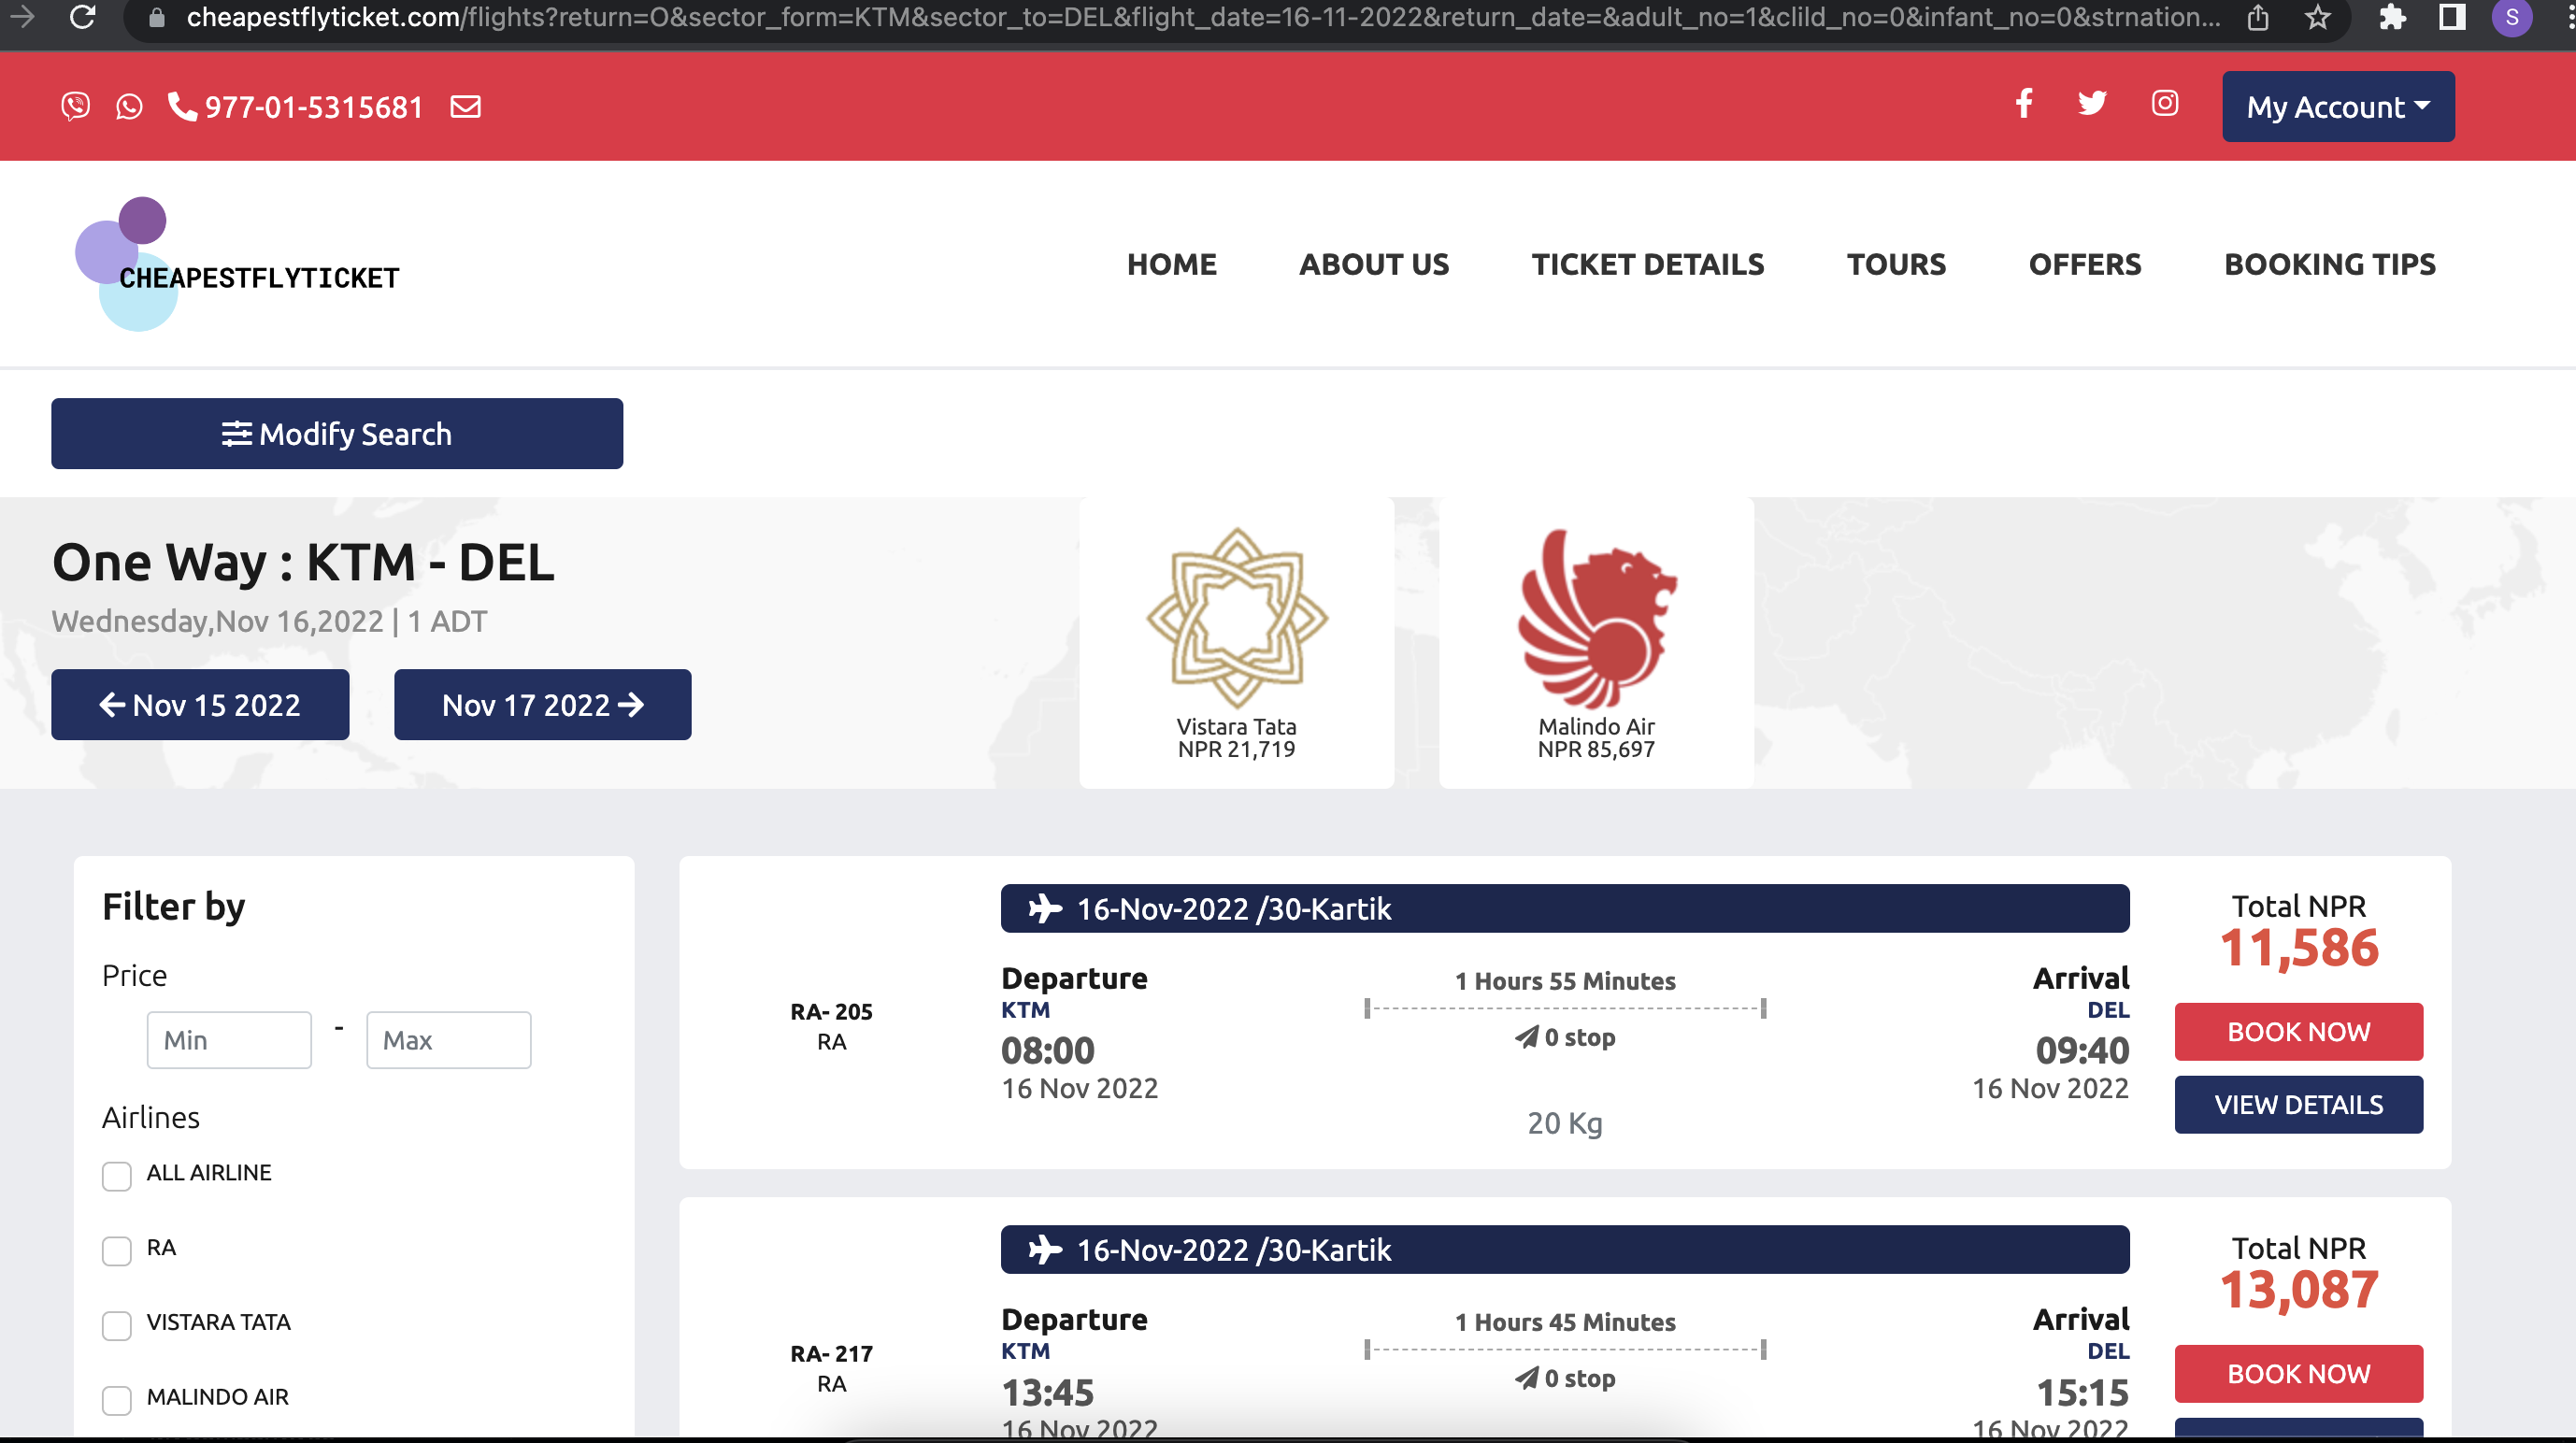Expand the My Account dropdown
Image resolution: width=2576 pixels, height=1443 pixels.
pos(2337,106)
